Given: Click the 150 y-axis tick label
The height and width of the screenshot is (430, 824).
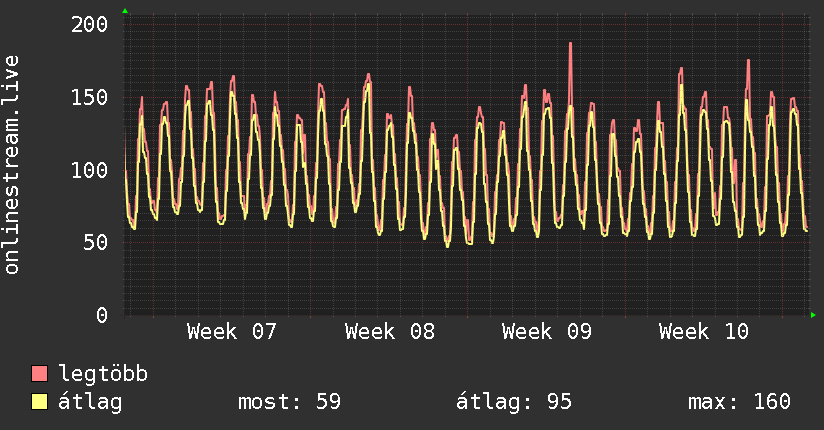Looking at the screenshot, I should (x=89, y=97).
